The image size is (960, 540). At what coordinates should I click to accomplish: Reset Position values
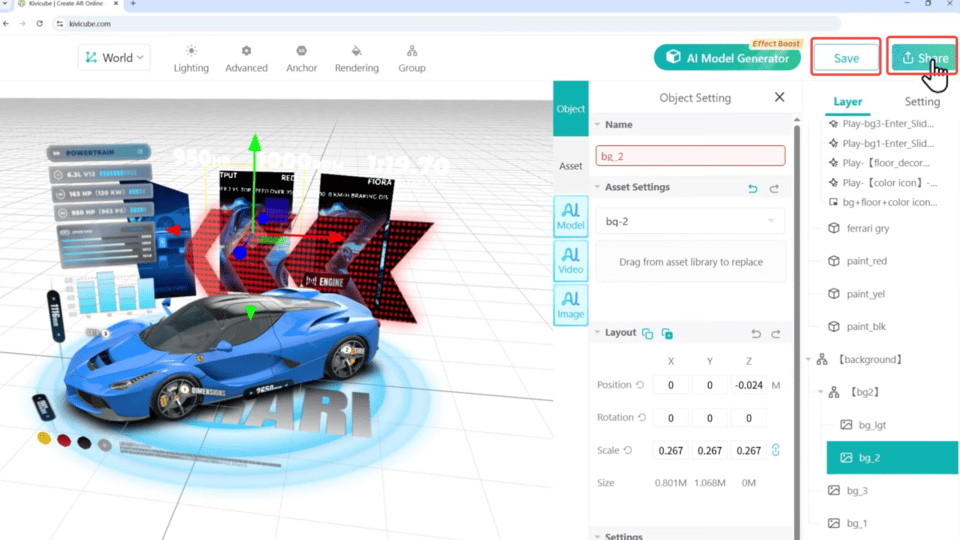640,385
